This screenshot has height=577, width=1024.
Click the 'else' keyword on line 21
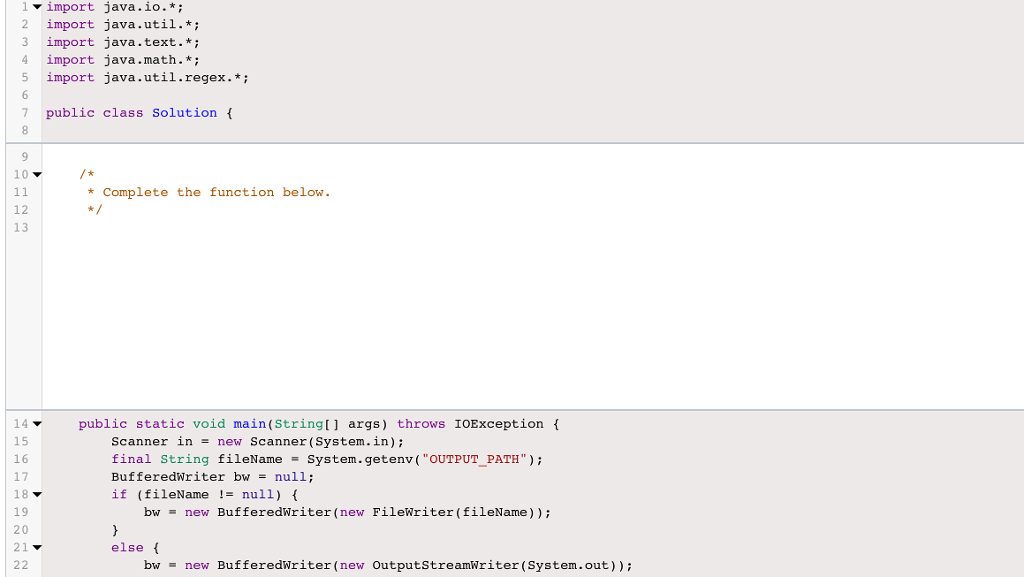click(x=127, y=547)
